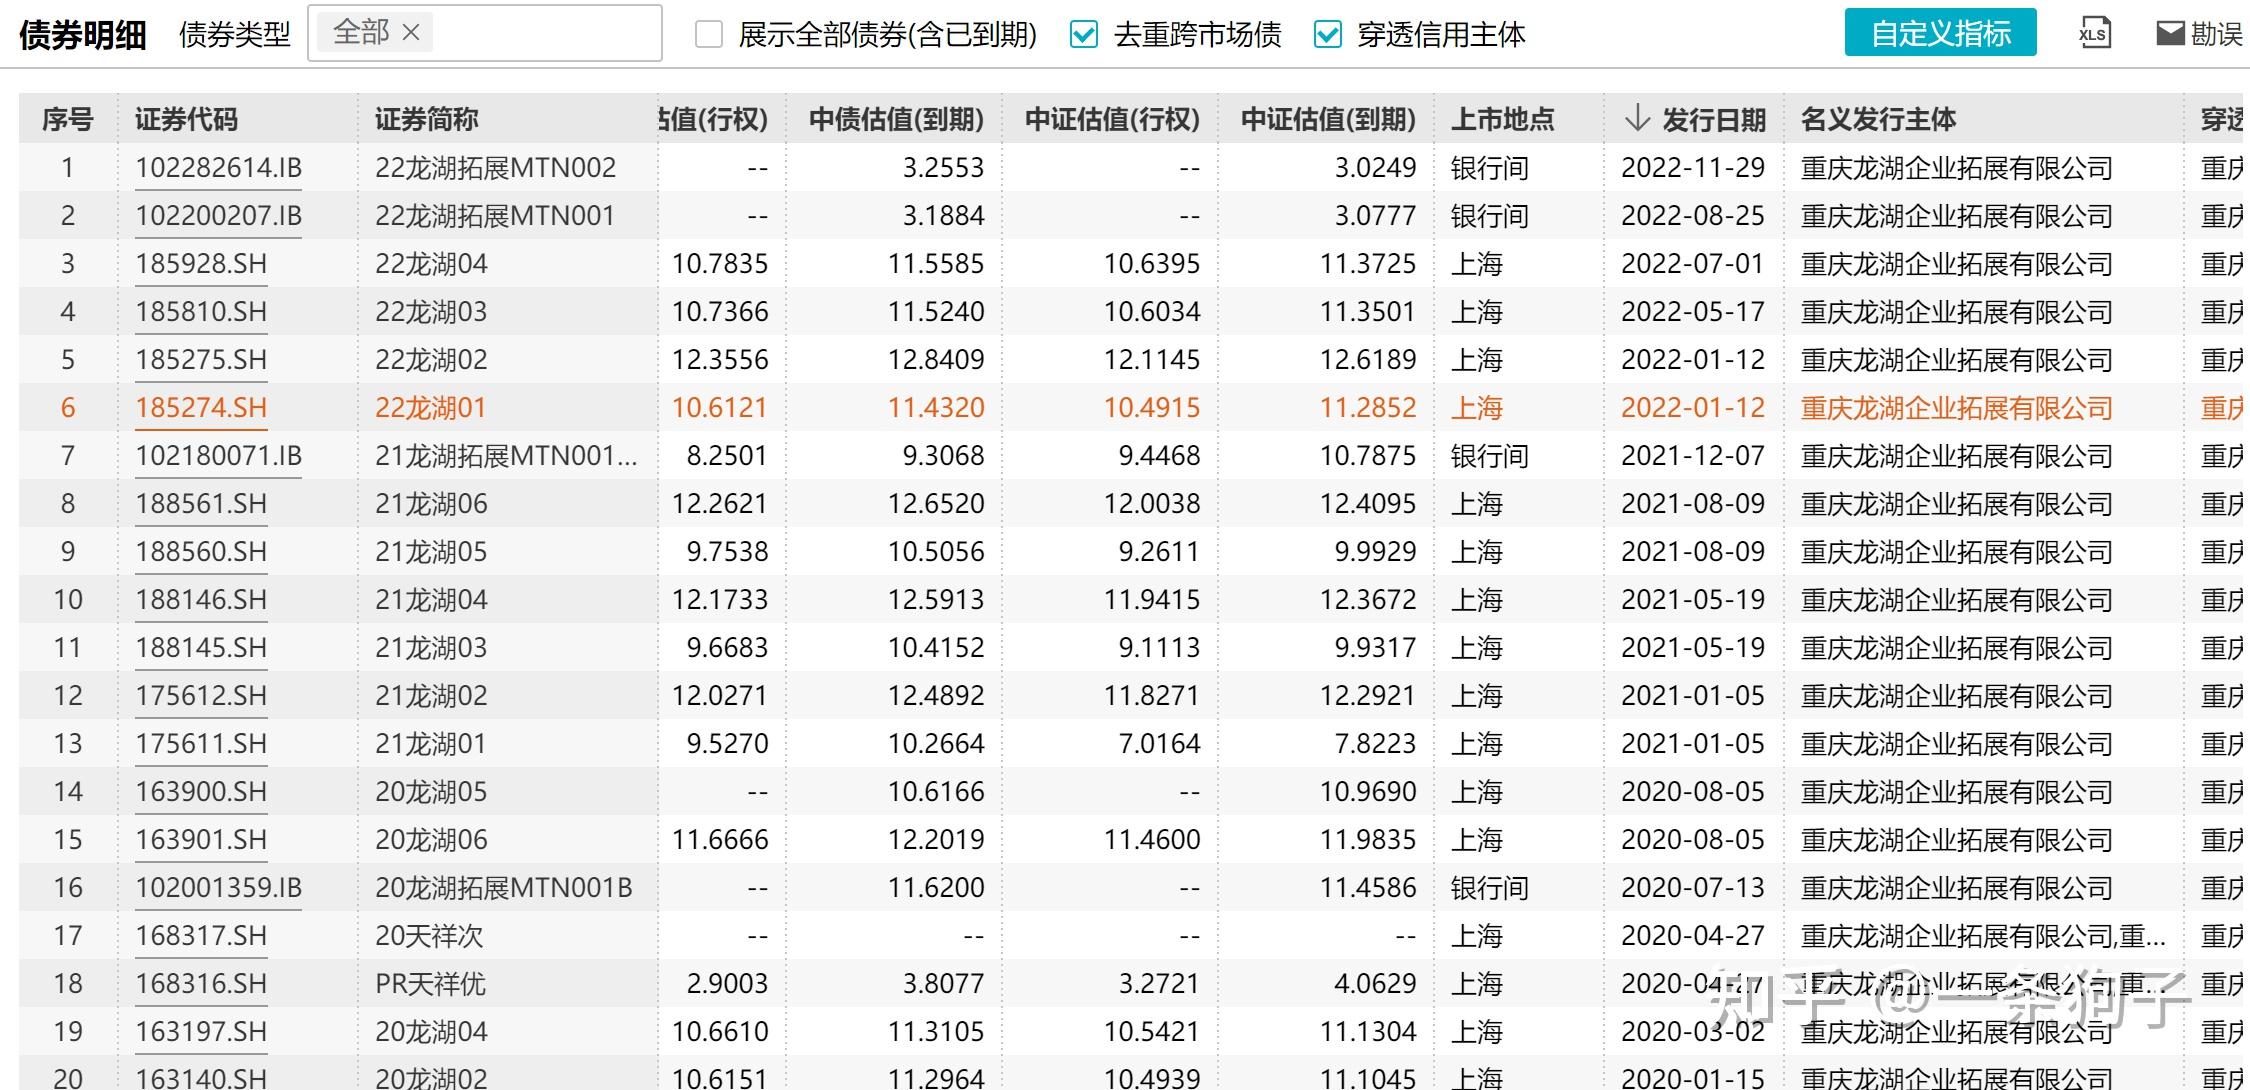Viewport: 2250px width, 1090px height.
Task: Select bond name 21龙湖06
Action: pyautogui.click(x=431, y=503)
